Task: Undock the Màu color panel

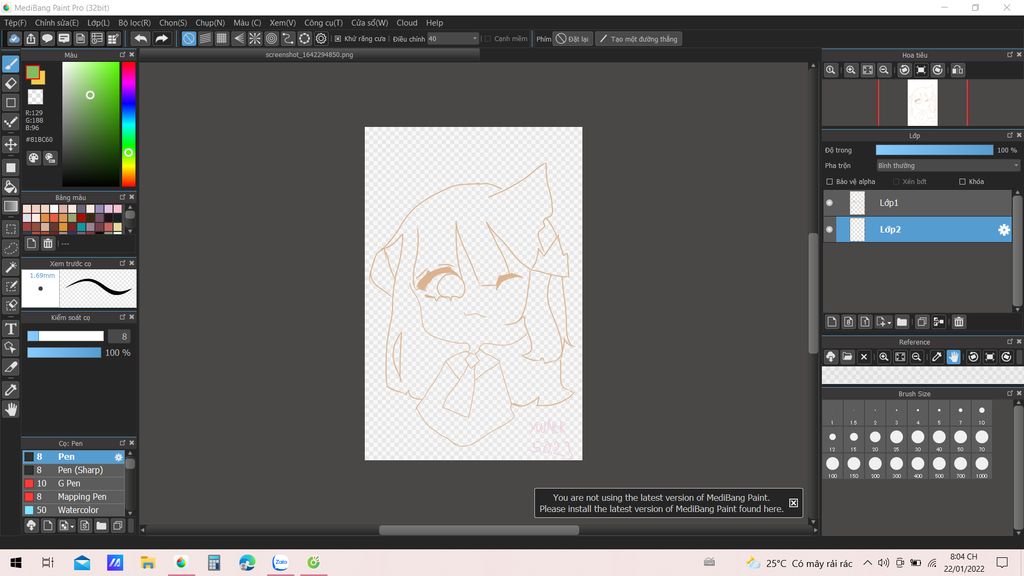Action: [x=122, y=55]
